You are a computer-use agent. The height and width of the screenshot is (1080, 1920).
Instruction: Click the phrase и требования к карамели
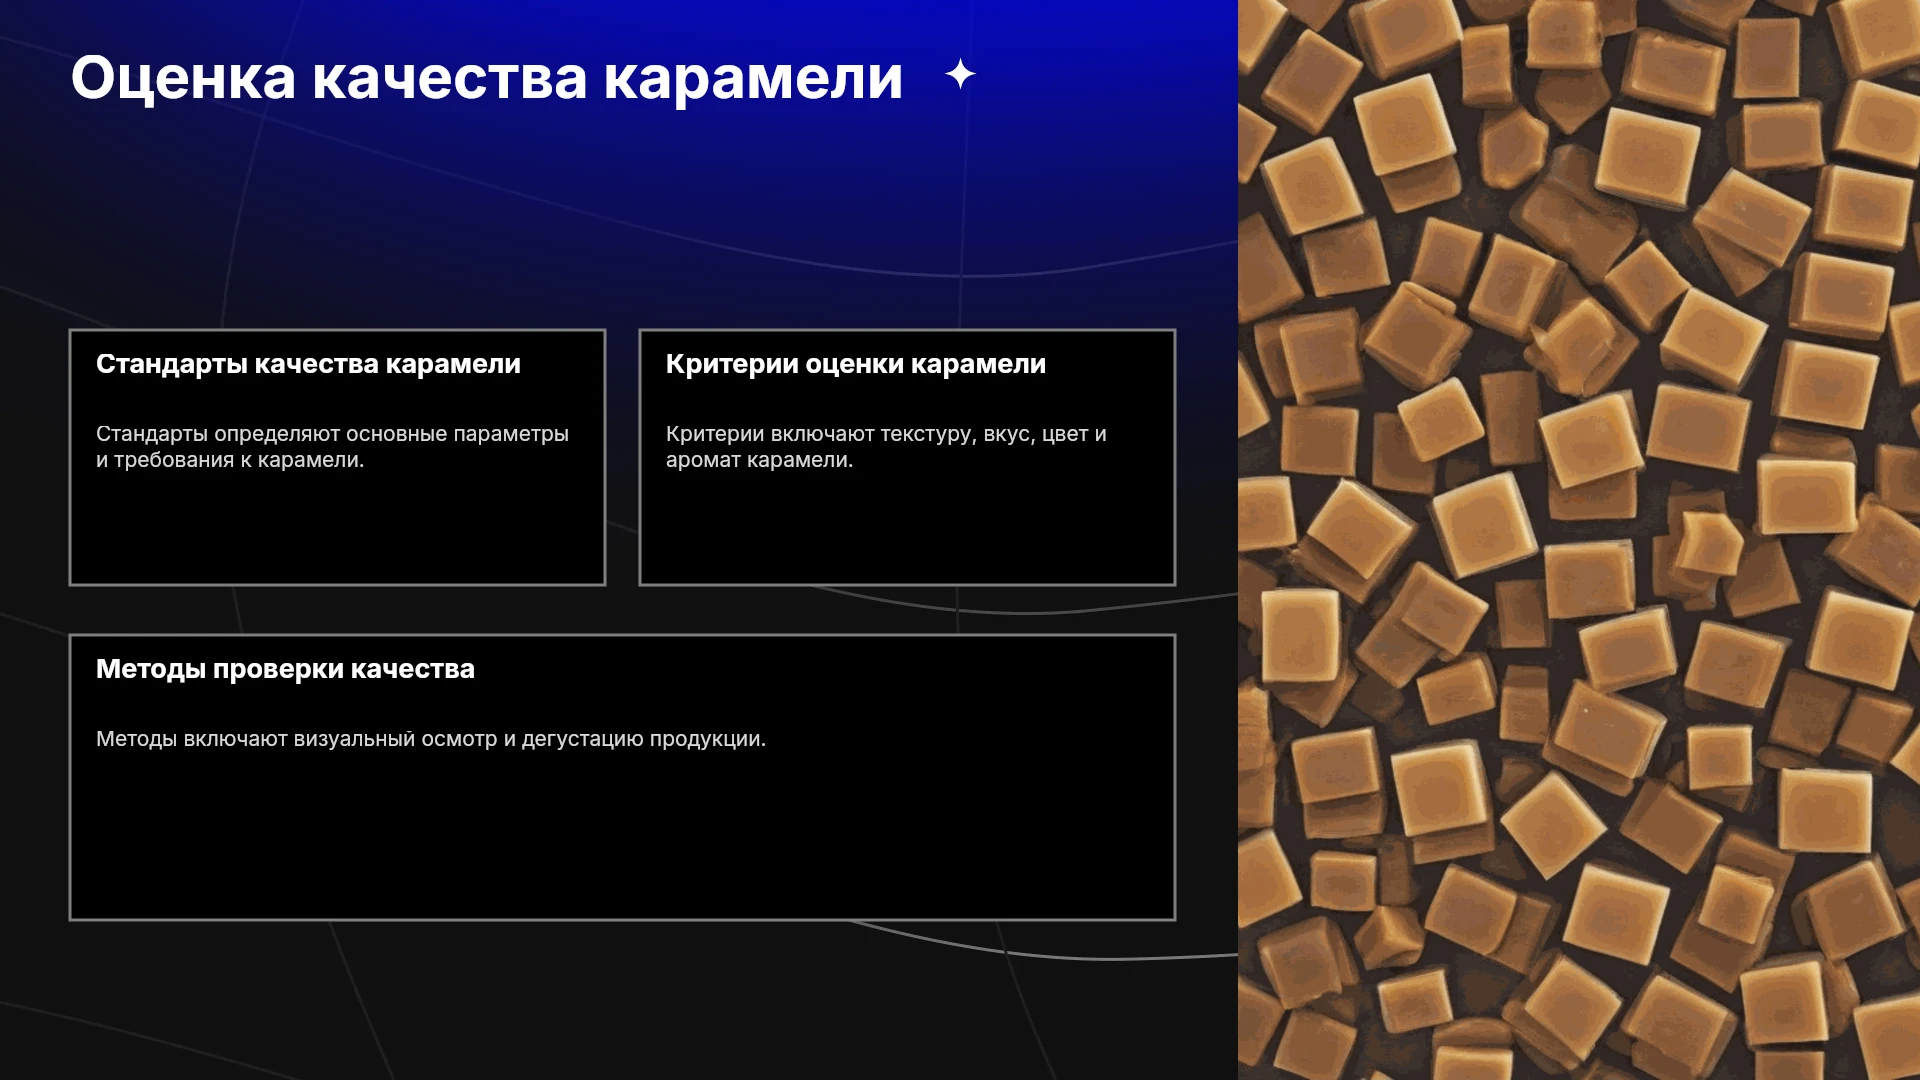click(230, 460)
